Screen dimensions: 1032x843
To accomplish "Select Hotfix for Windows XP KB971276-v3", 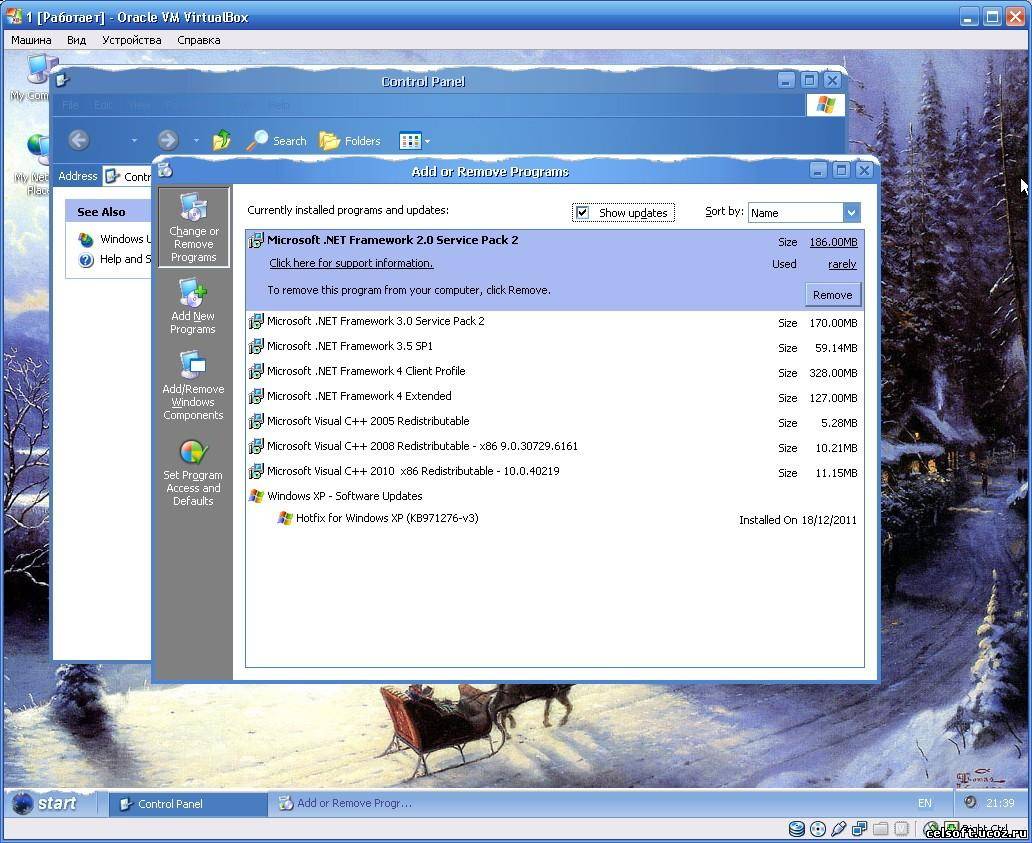I will pyautogui.click(x=386, y=518).
